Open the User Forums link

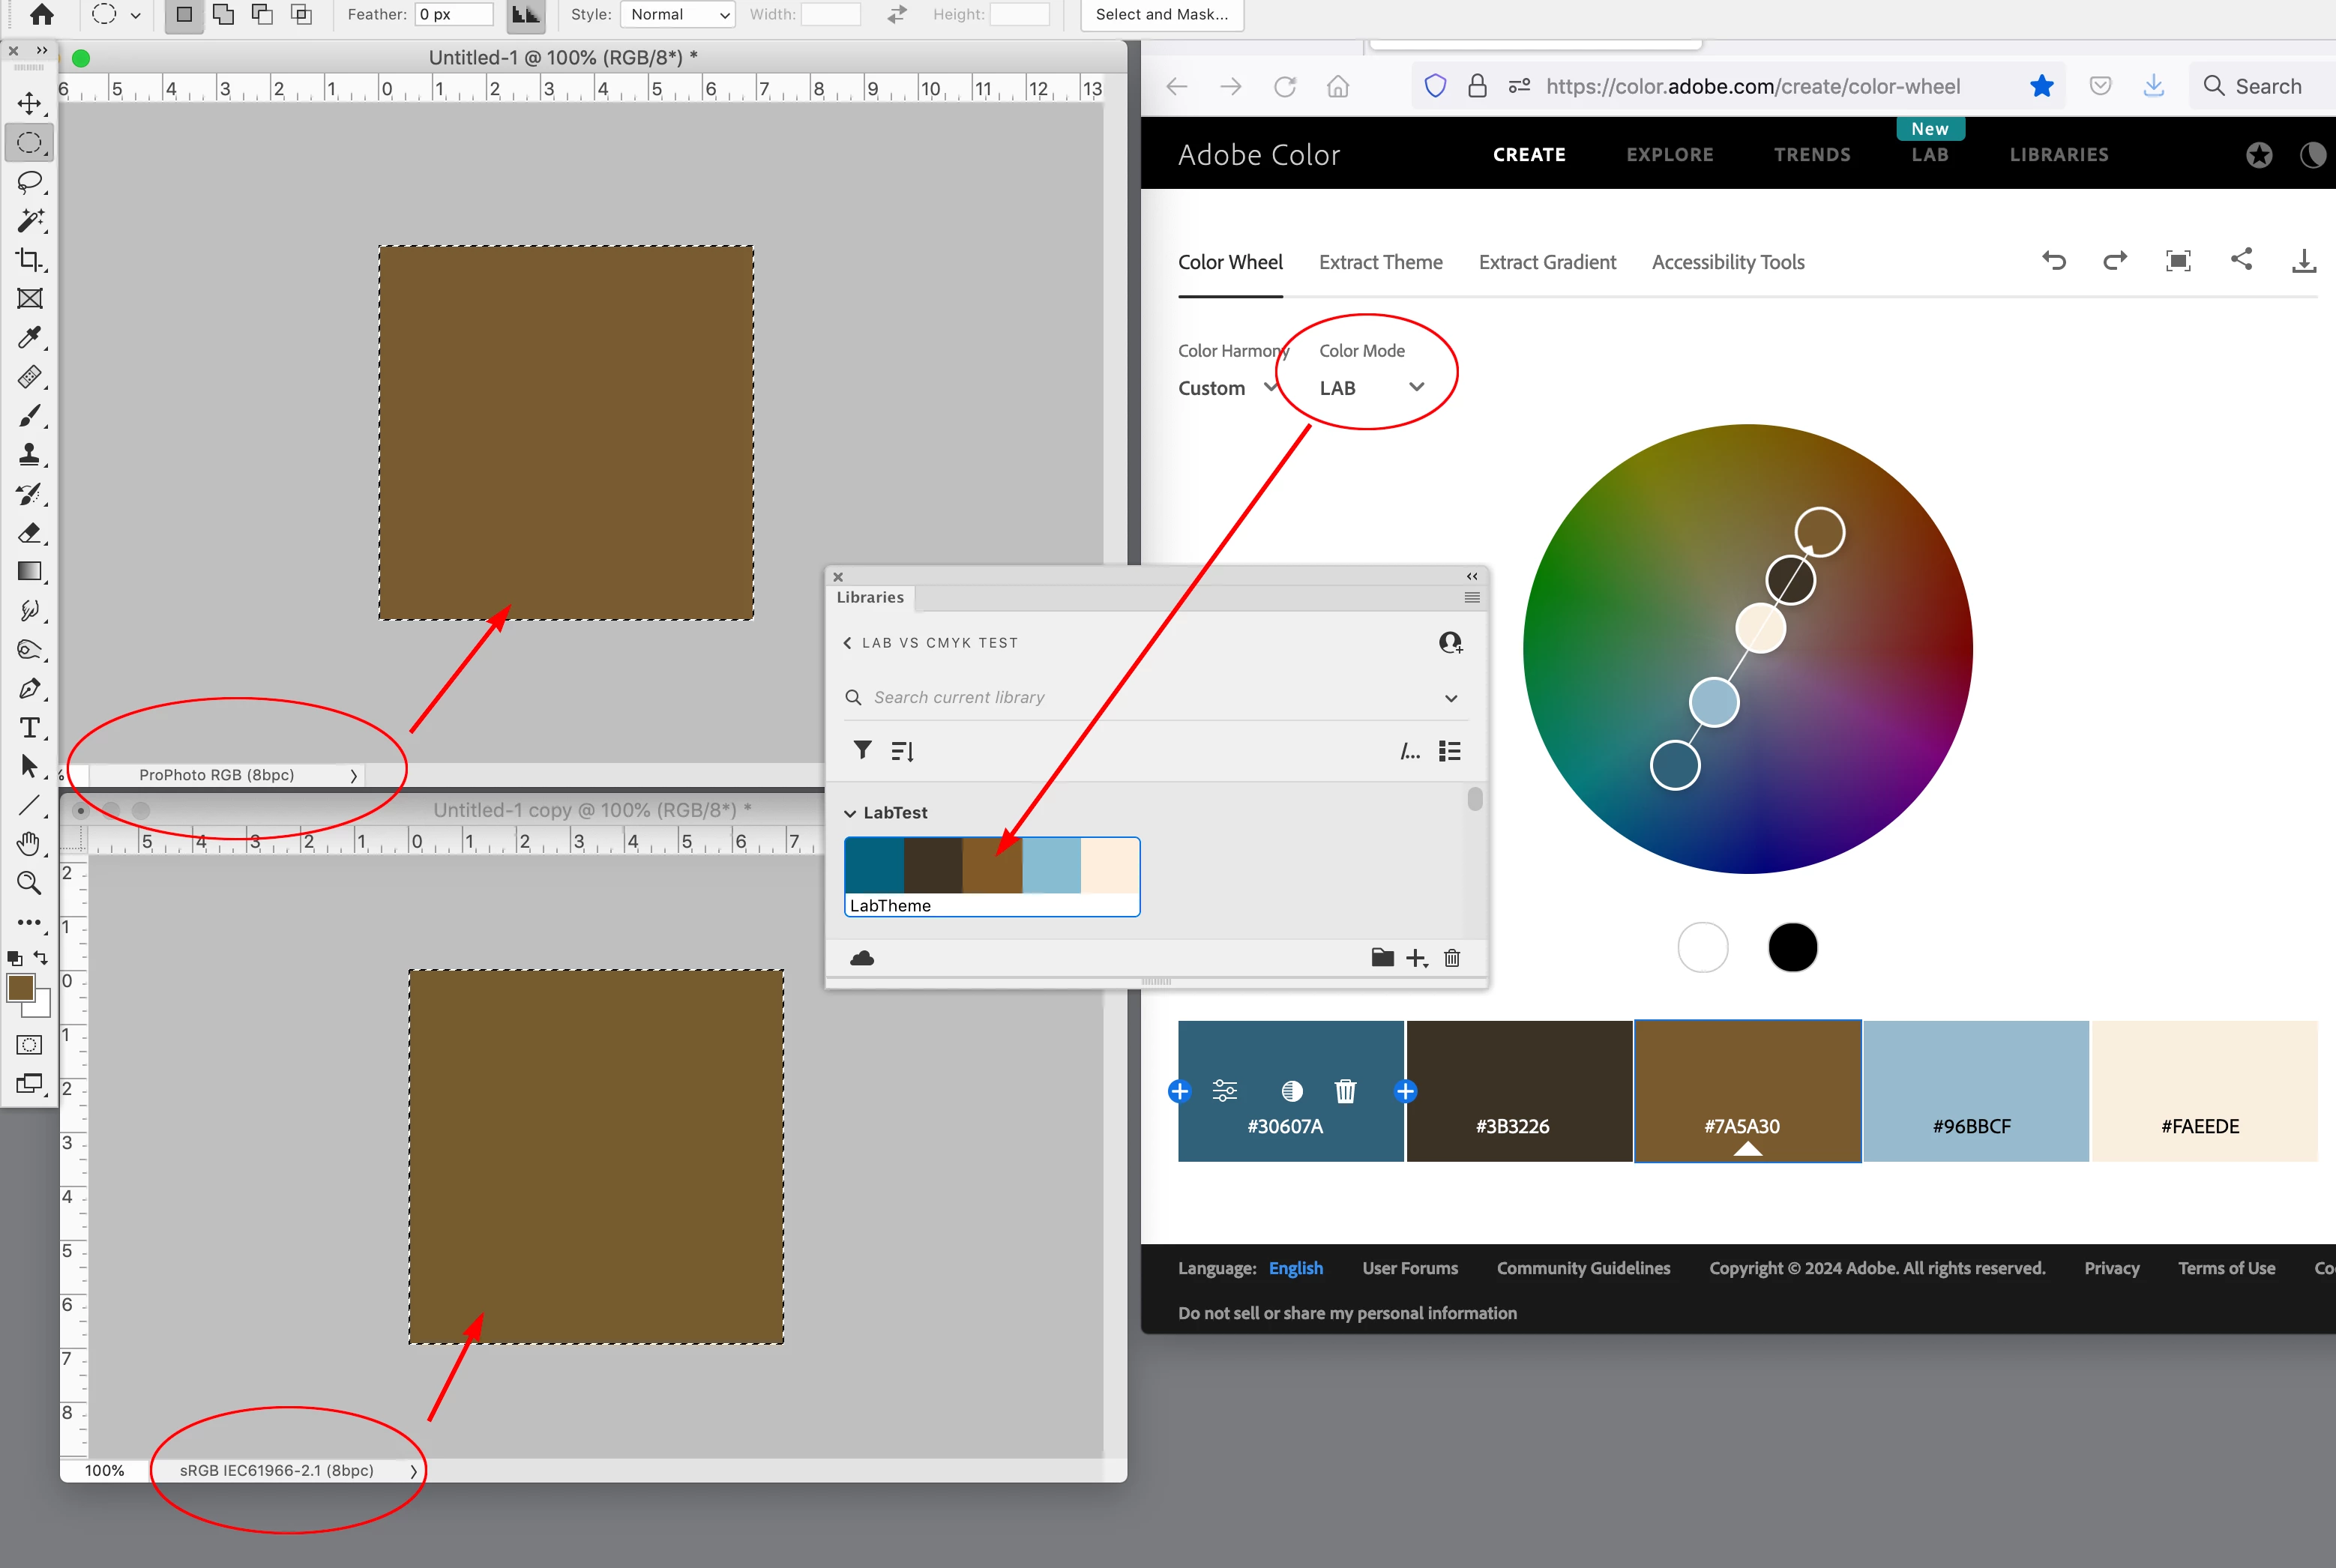tap(1409, 1268)
